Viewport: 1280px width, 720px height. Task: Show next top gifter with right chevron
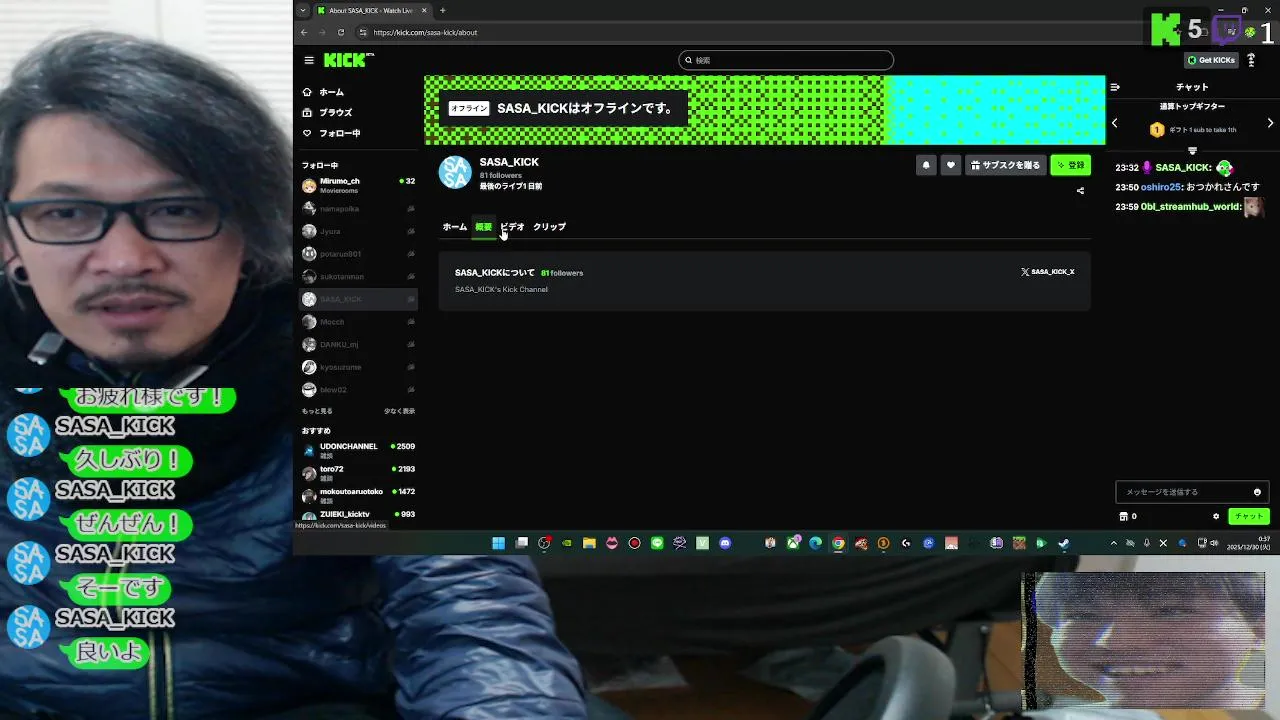pos(1271,123)
